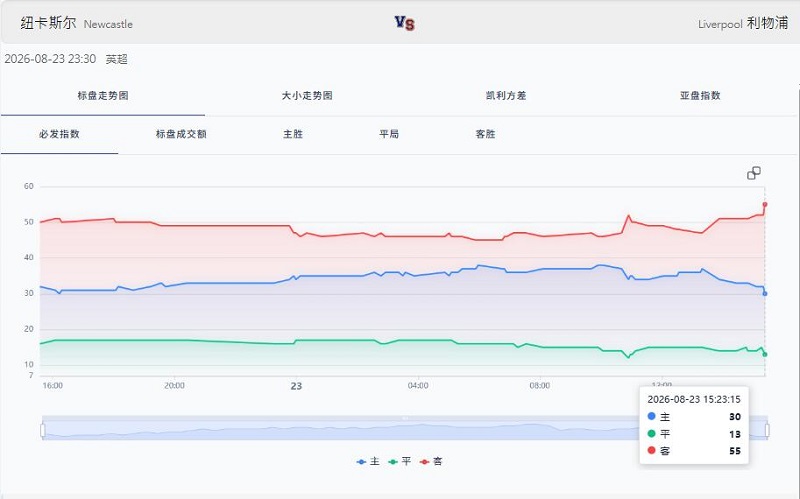The height and width of the screenshot is (499, 800).
Task: Click the green end point at 13
Action: 765,354
